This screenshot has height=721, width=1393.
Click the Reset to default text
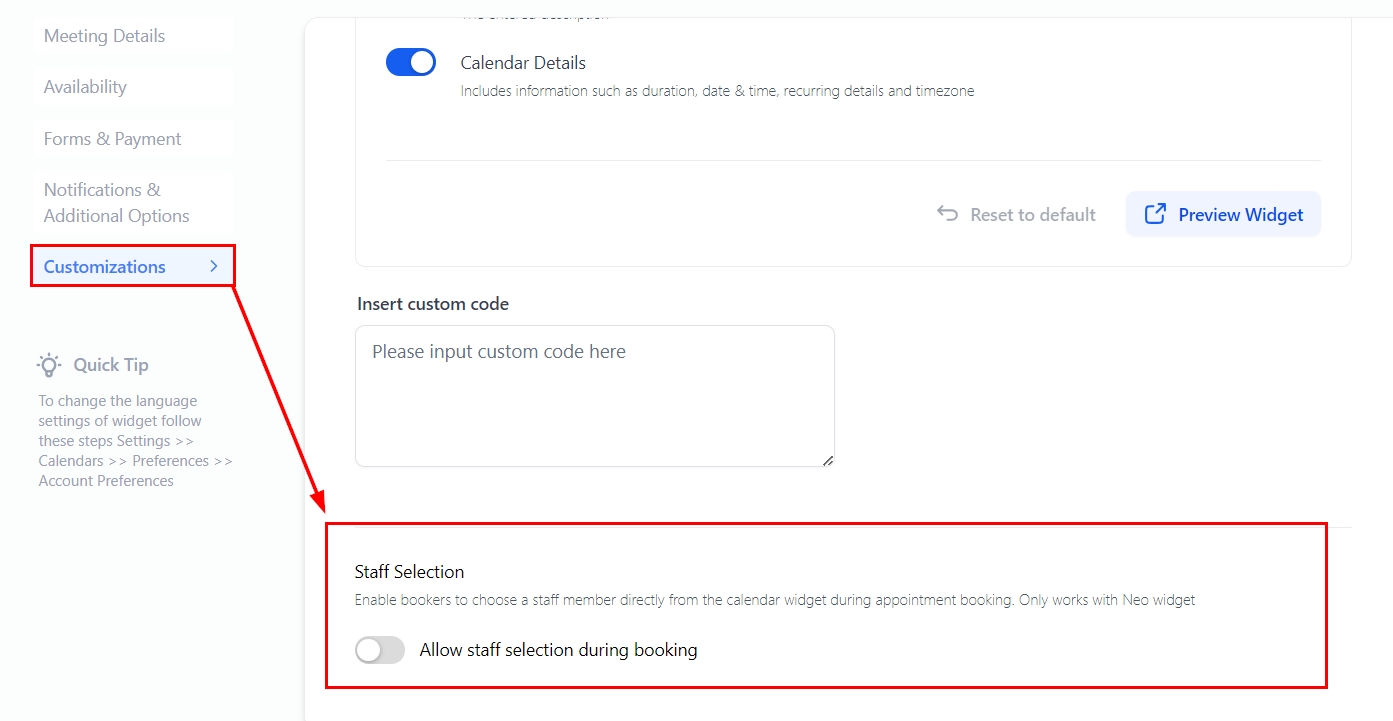[x=1033, y=215]
